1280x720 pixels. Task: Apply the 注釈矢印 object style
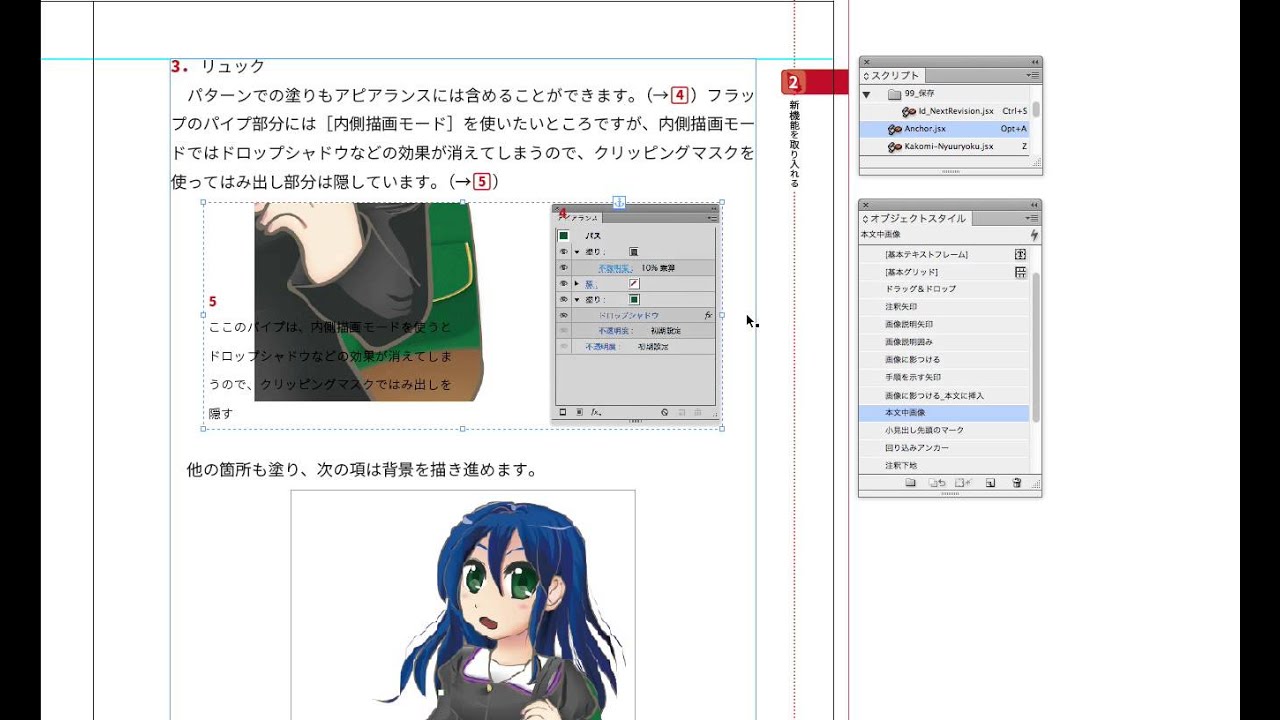click(x=945, y=307)
